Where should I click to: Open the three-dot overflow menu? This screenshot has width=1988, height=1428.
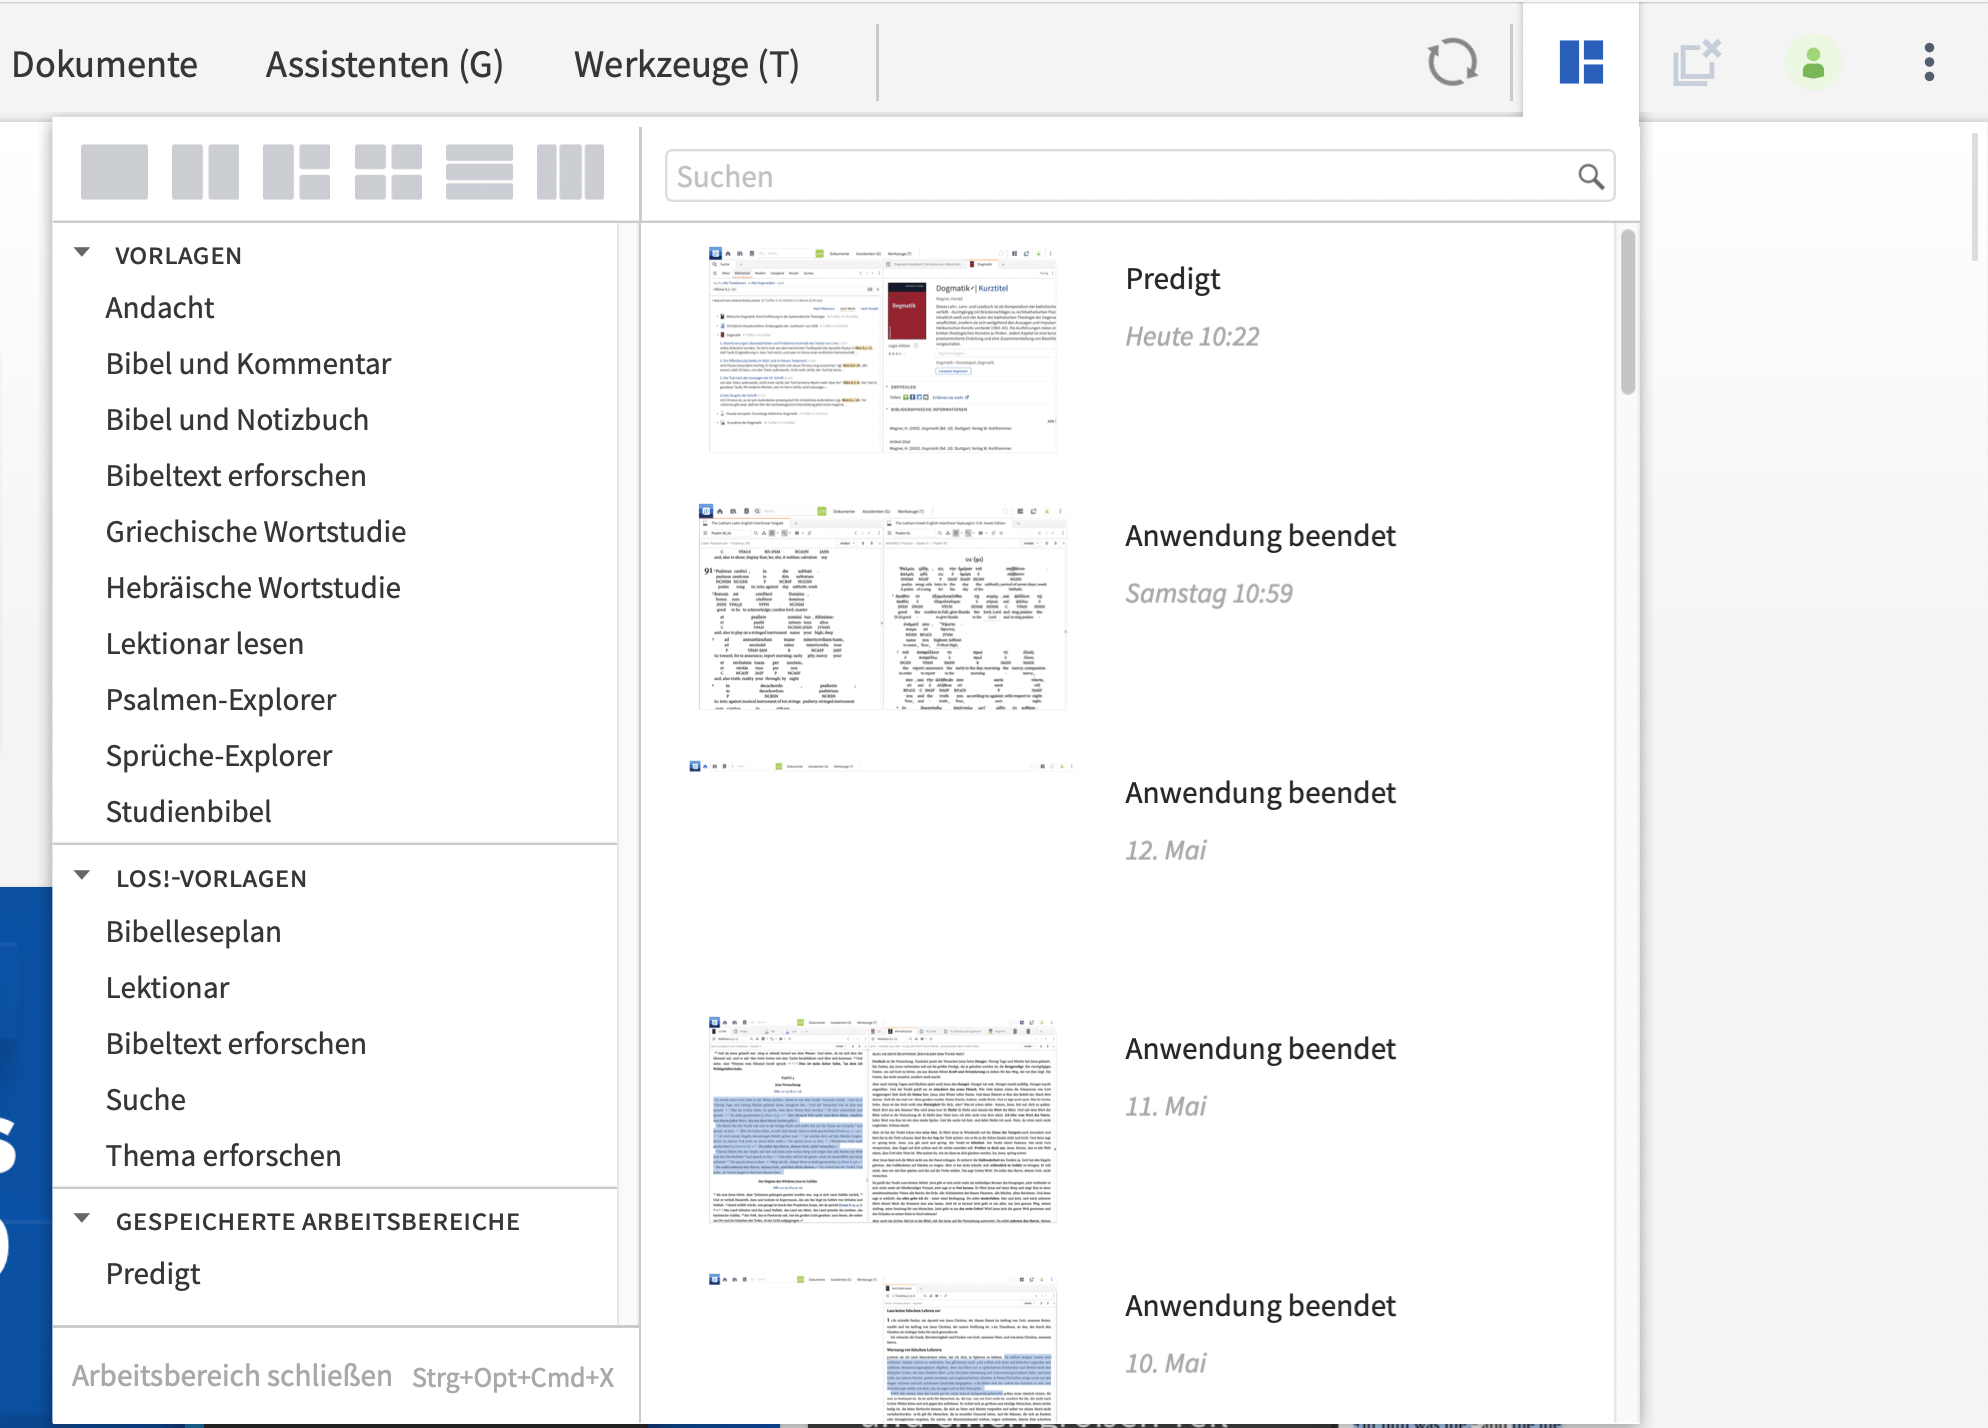pos(1929,62)
